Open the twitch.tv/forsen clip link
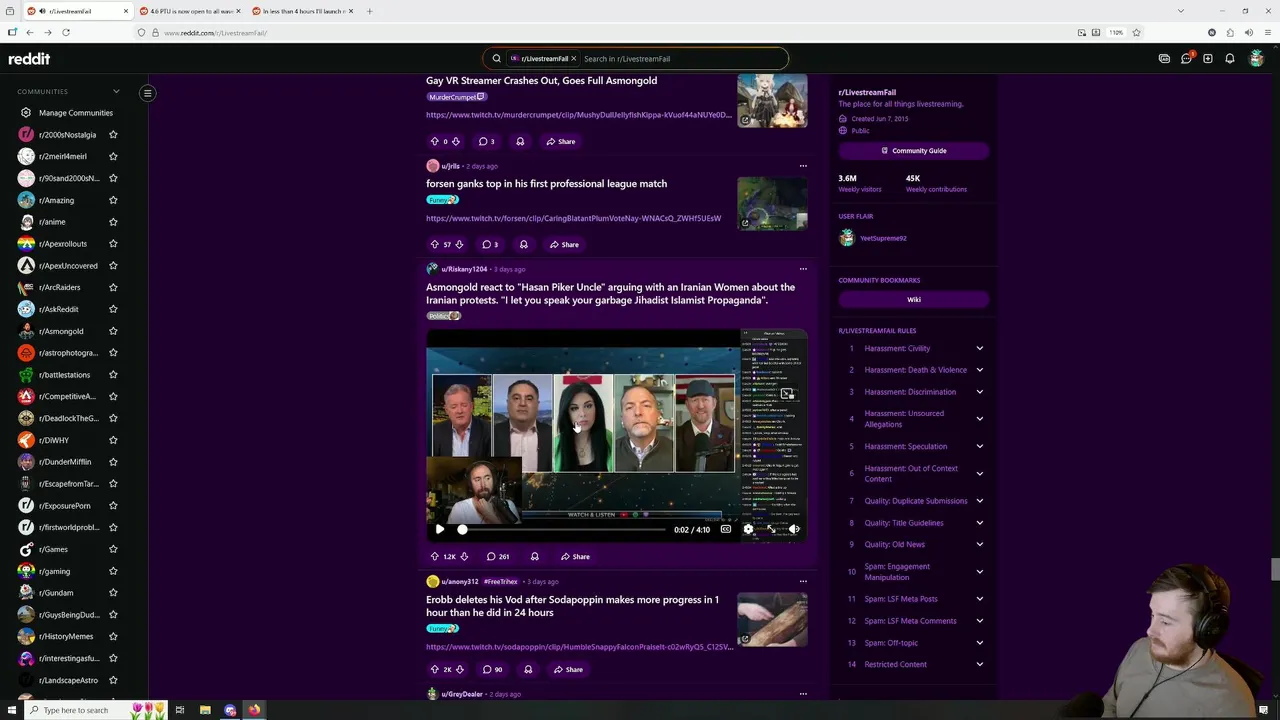 573,218
